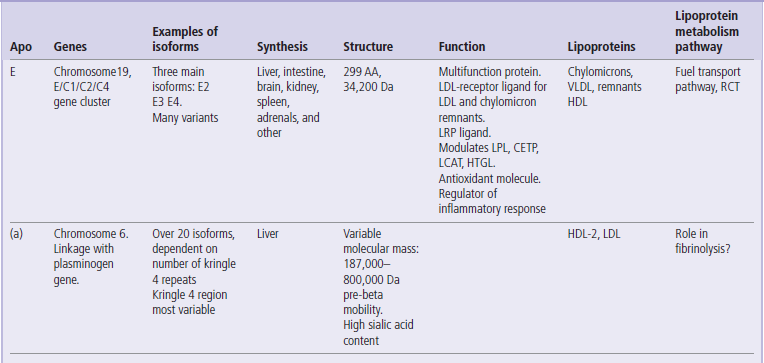Select the 'Genes' column header
Image resolution: width=764 pixels, height=363 pixels.
(70, 47)
